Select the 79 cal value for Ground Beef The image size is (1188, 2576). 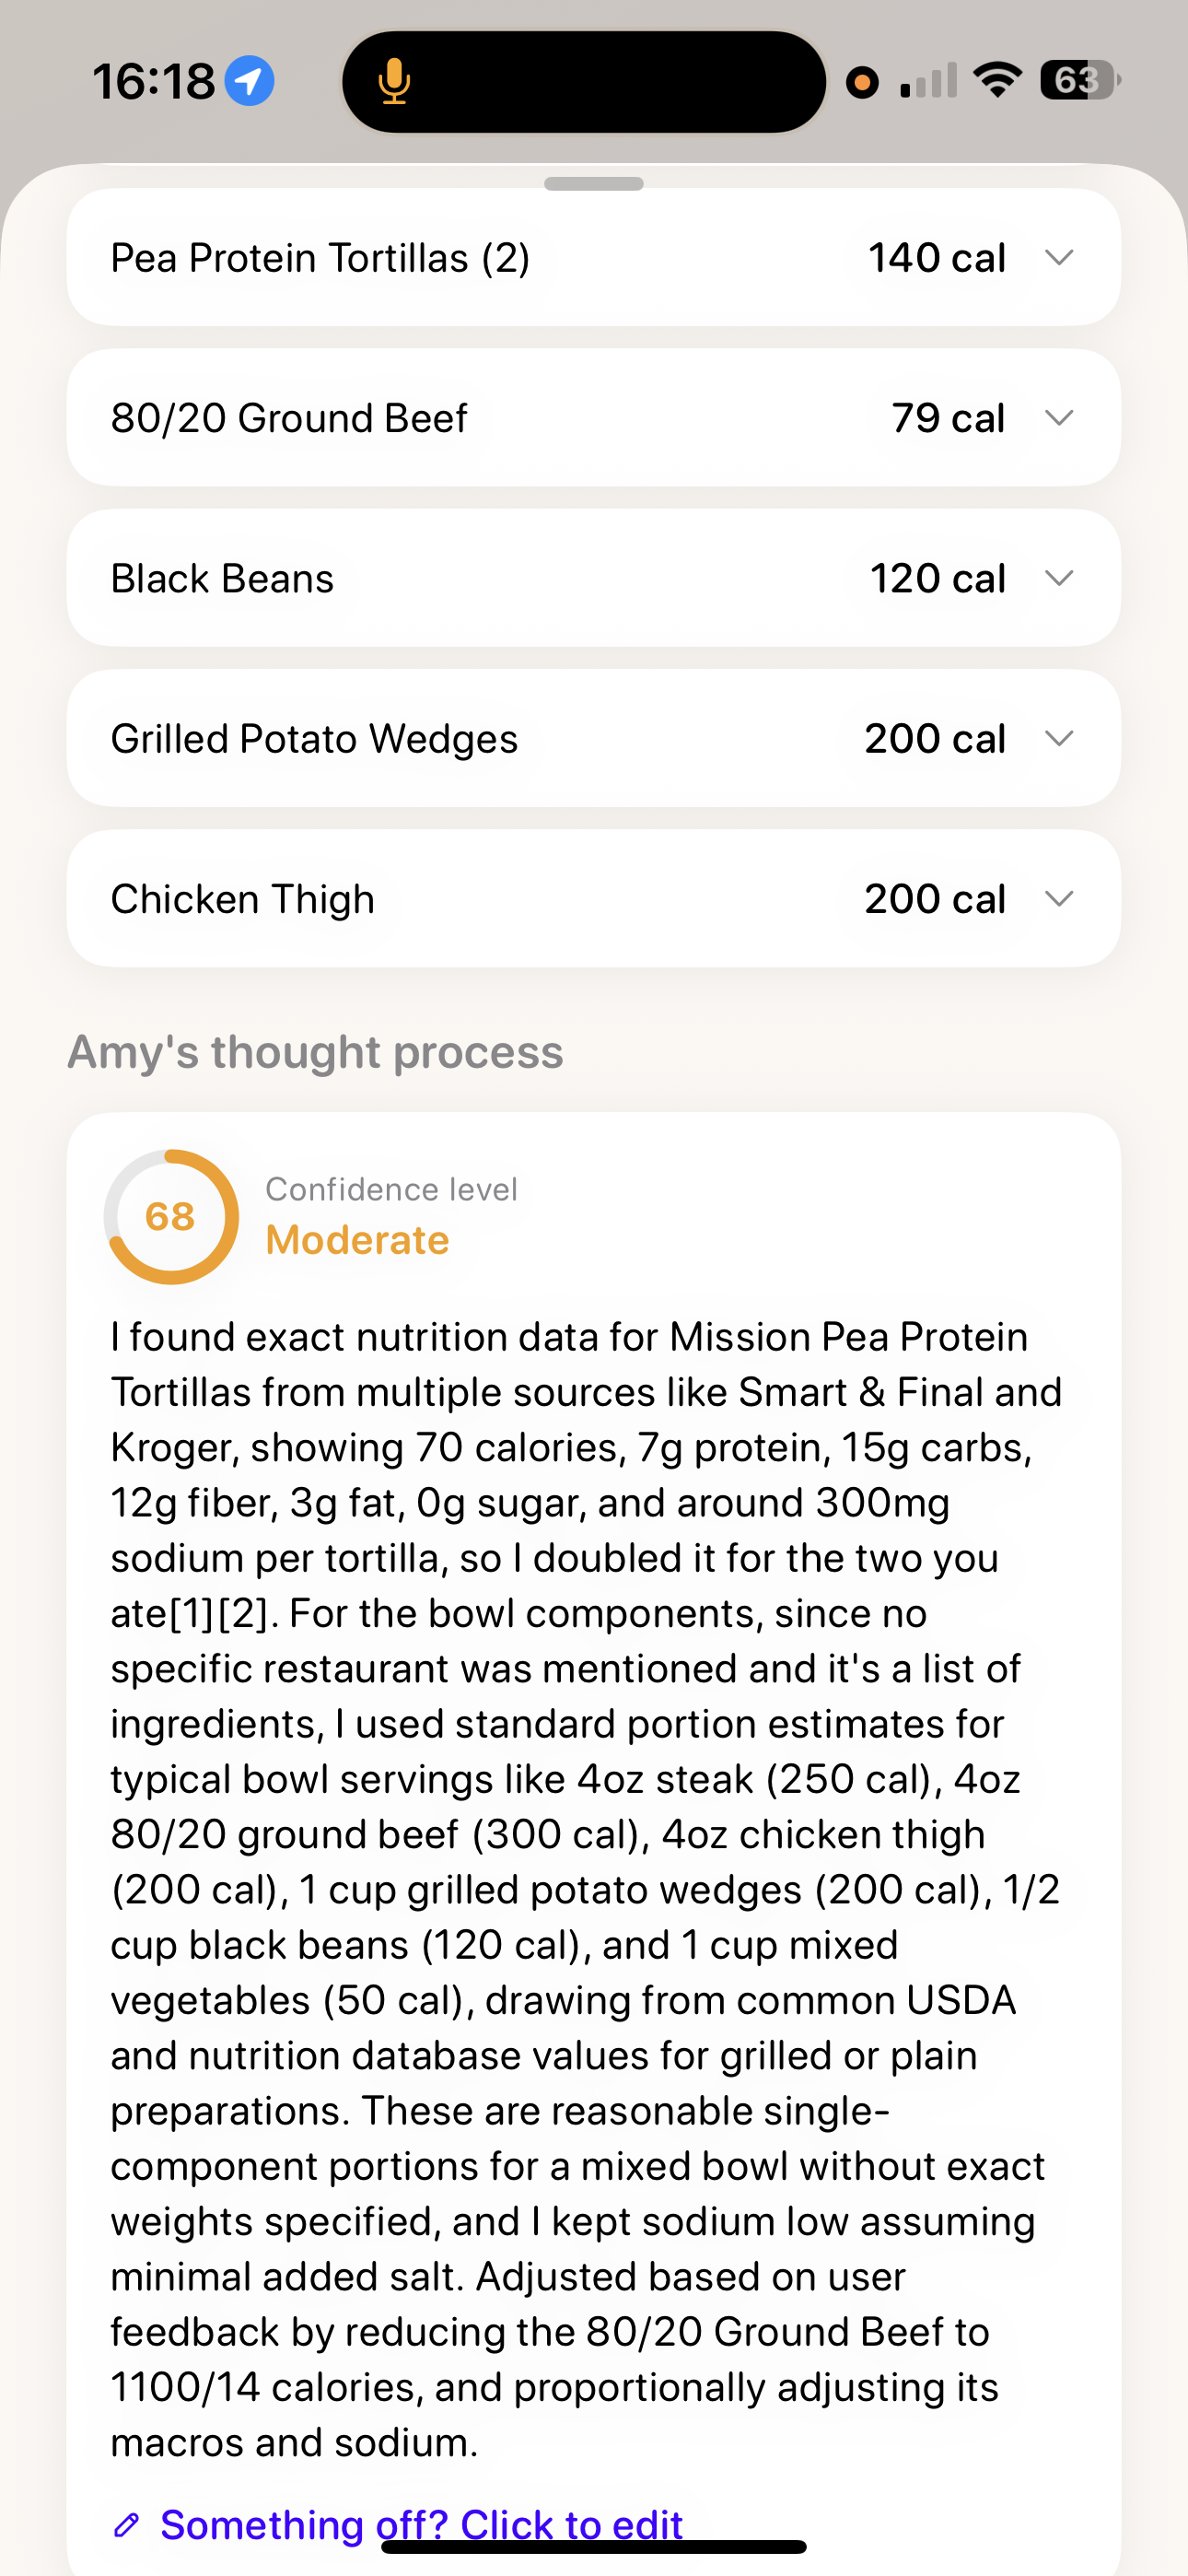pyautogui.click(x=948, y=418)
